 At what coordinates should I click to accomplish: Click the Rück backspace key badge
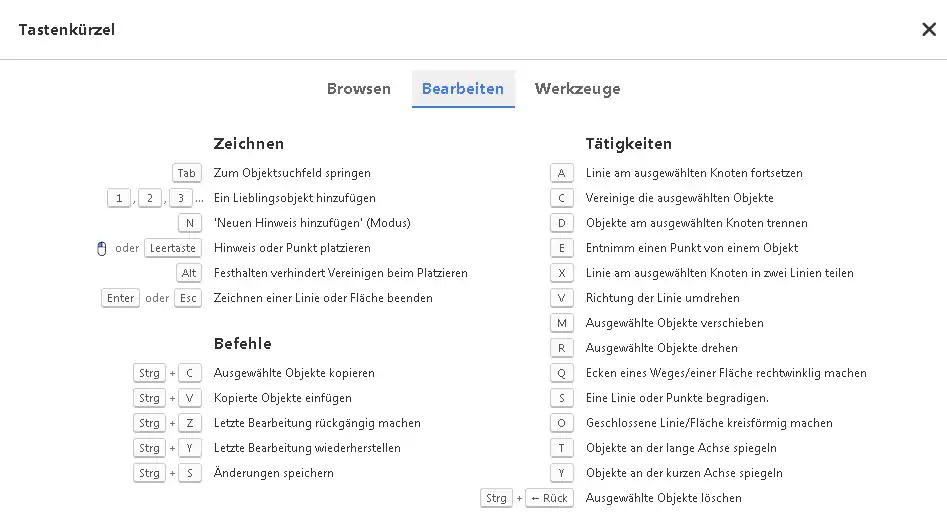(x=549, y=498)
